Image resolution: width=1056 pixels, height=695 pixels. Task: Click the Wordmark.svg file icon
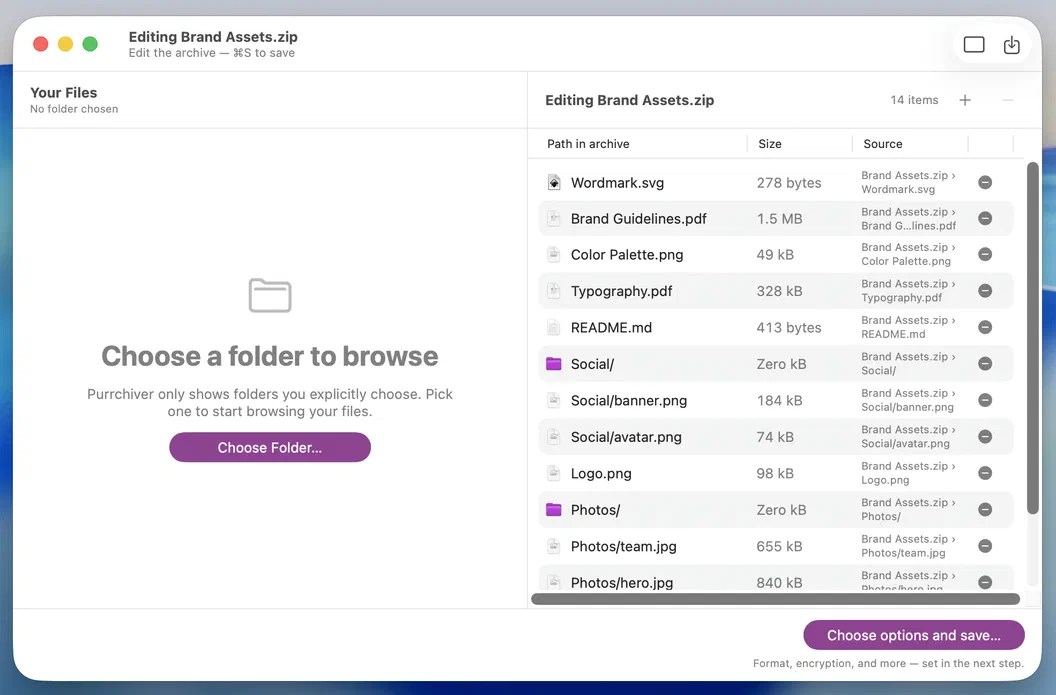point(554,183)
